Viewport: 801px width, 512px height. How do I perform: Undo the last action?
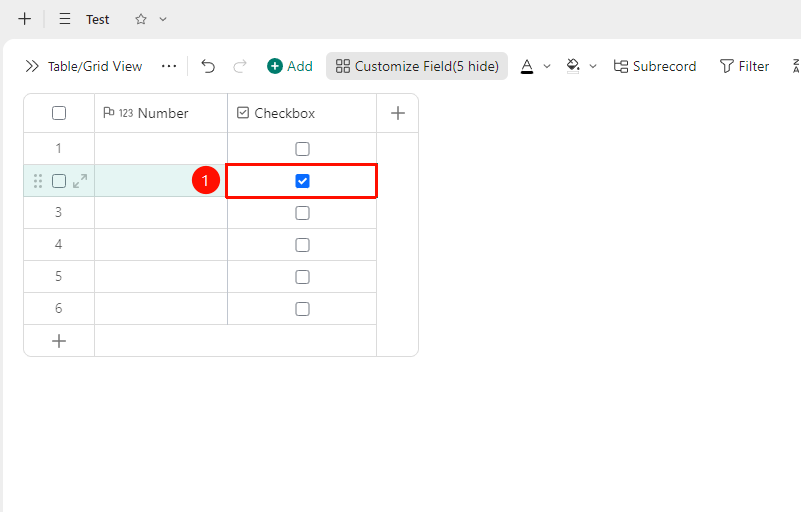208,66
